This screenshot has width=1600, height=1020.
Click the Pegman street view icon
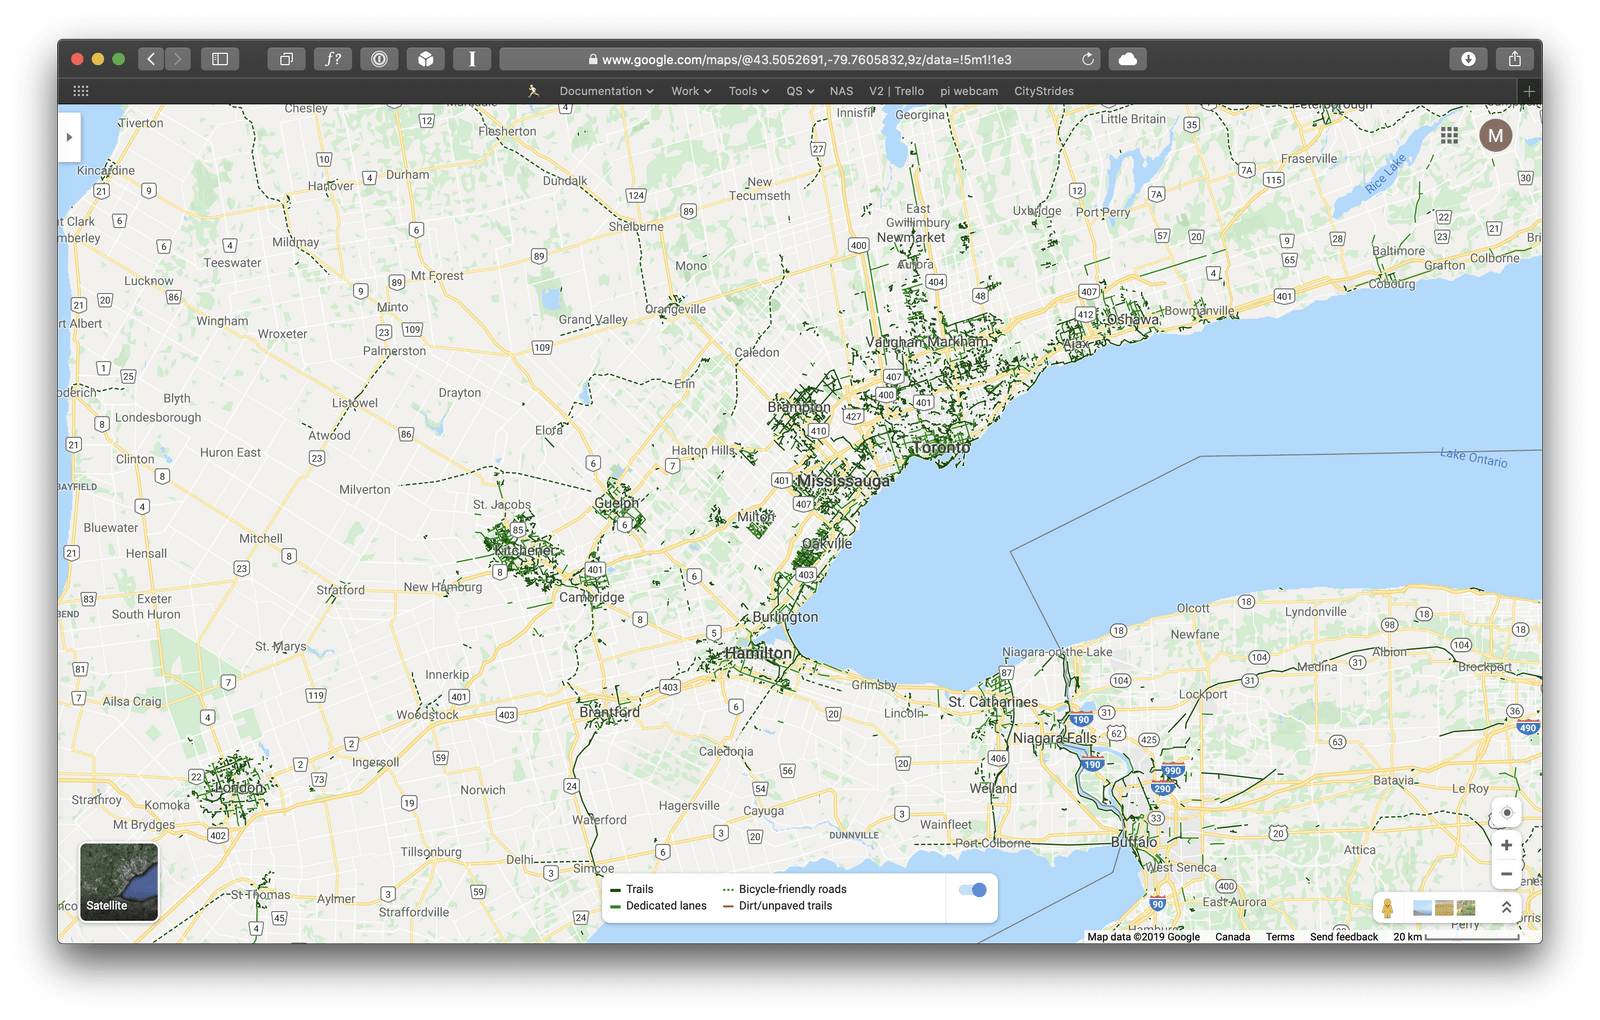point(1389,908)
